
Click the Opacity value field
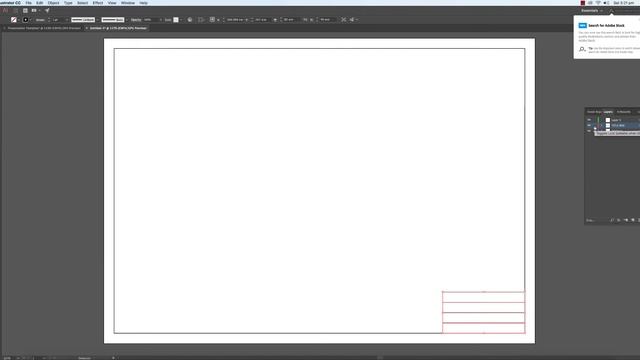tap(149, 20)
